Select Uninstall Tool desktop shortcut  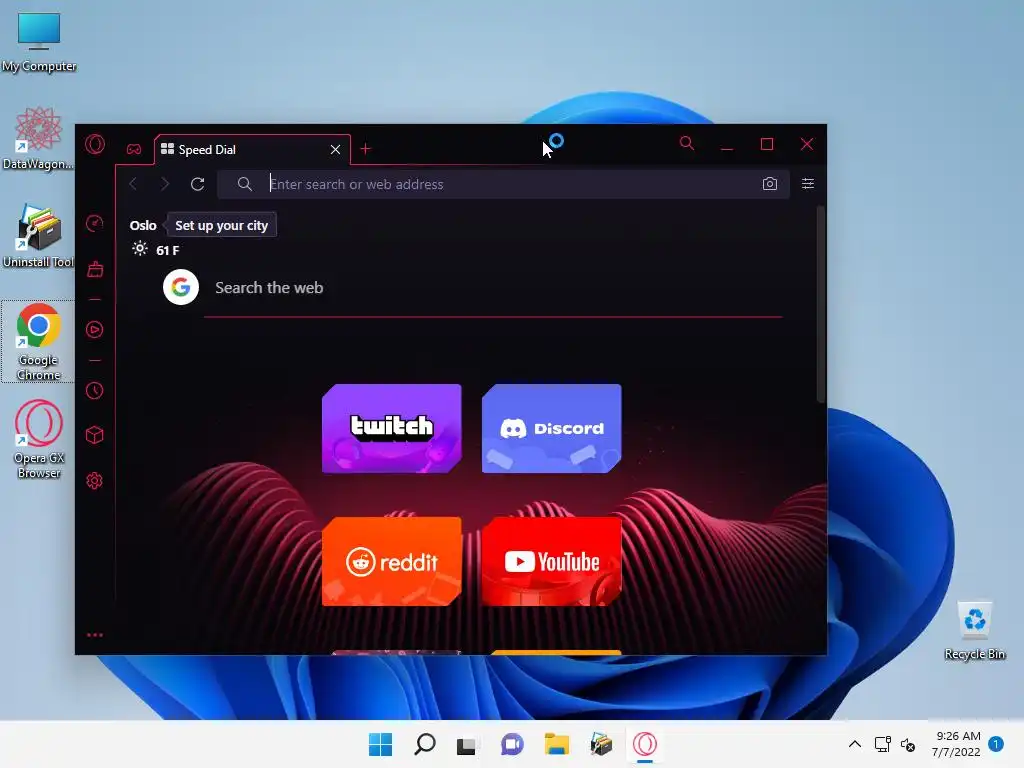coord(38,236)
